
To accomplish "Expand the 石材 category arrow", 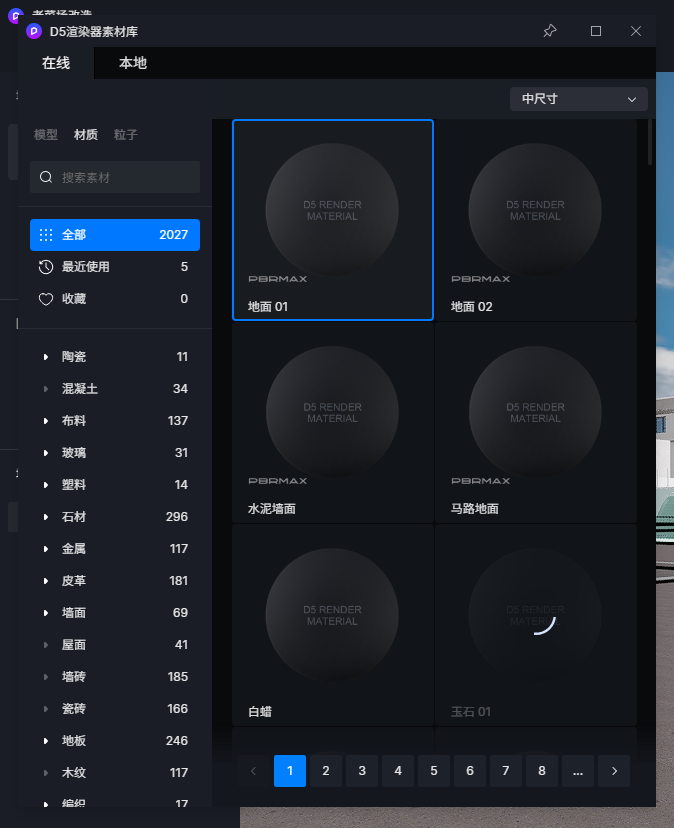I will pyautogui.click(x=46, y=517).
